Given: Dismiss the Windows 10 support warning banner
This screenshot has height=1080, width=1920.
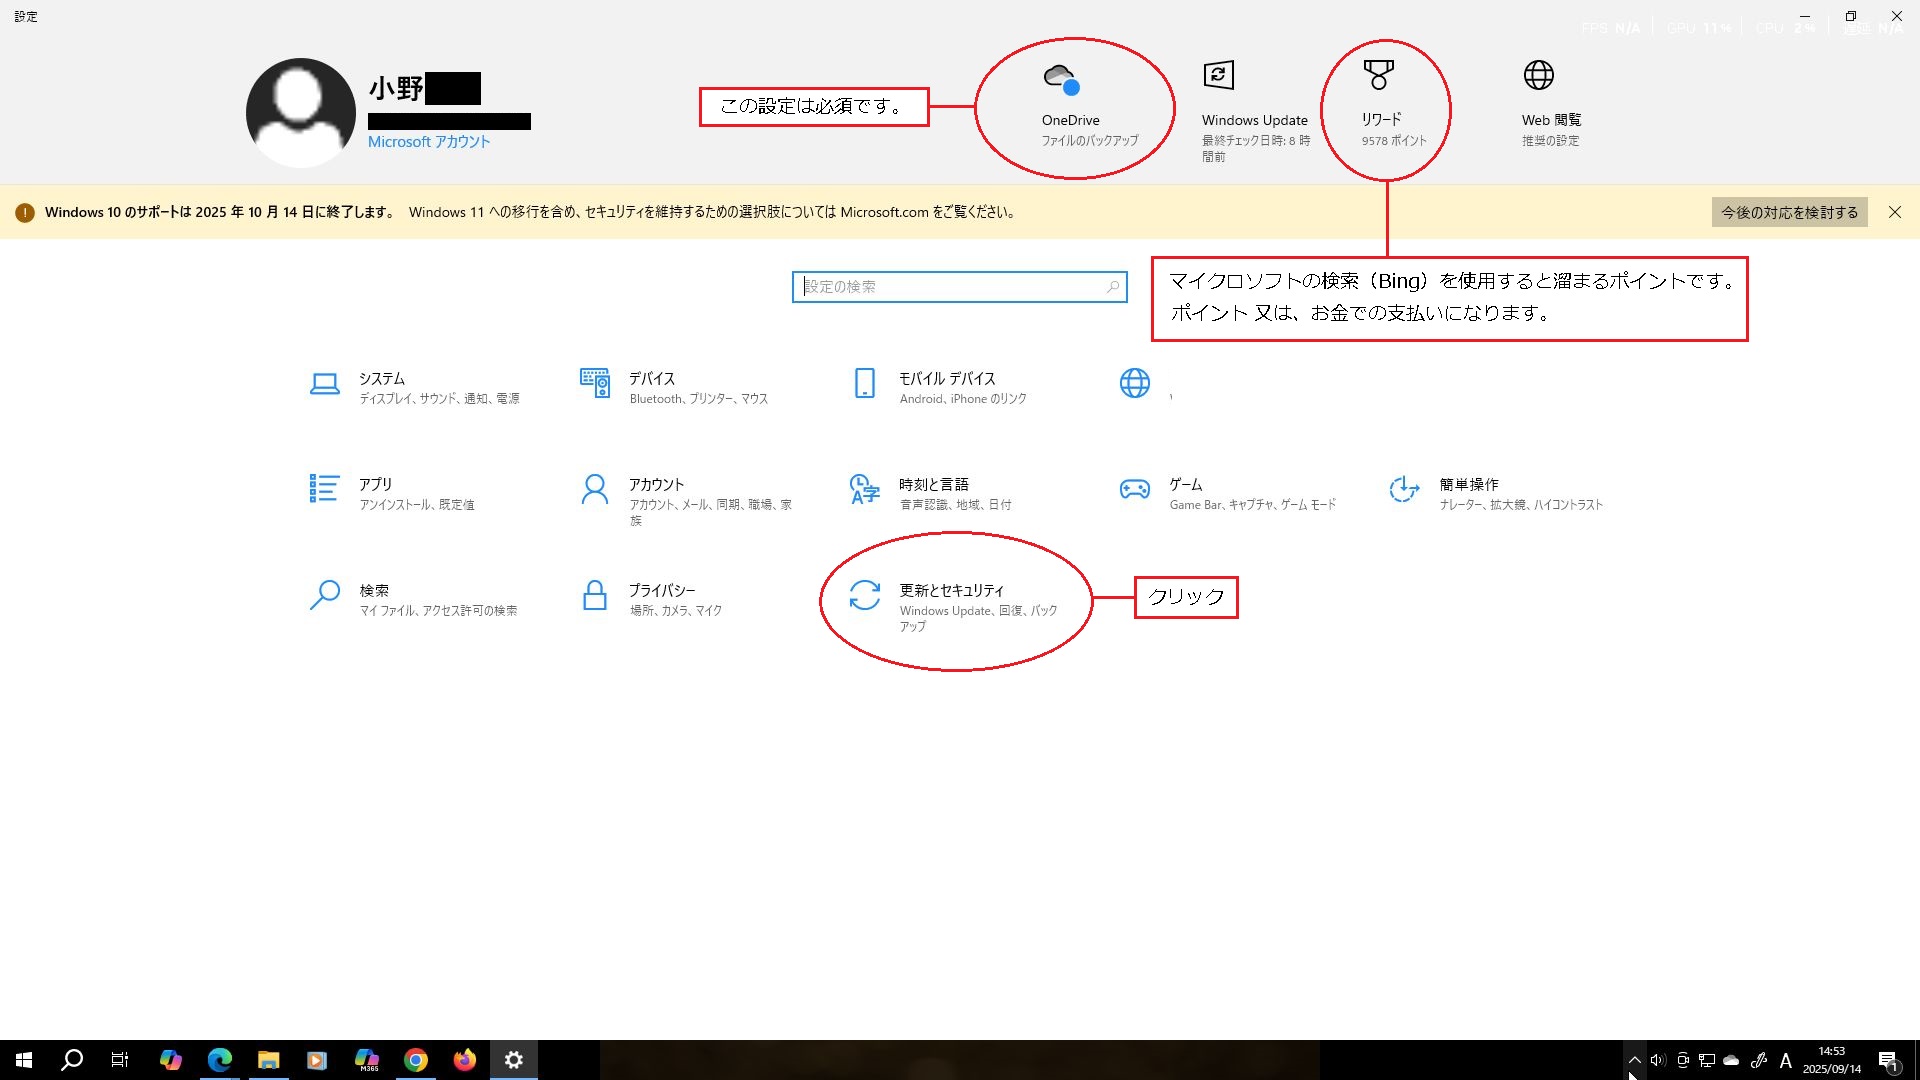Looking at the screenshot, I should 1894,212.
